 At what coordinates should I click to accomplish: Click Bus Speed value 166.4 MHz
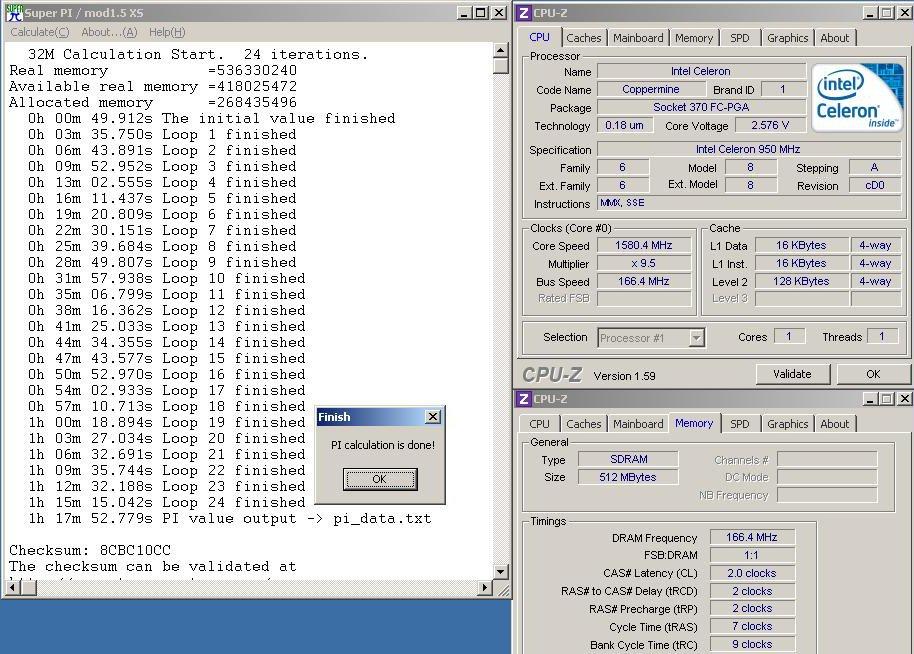click(x=644, y=282)
